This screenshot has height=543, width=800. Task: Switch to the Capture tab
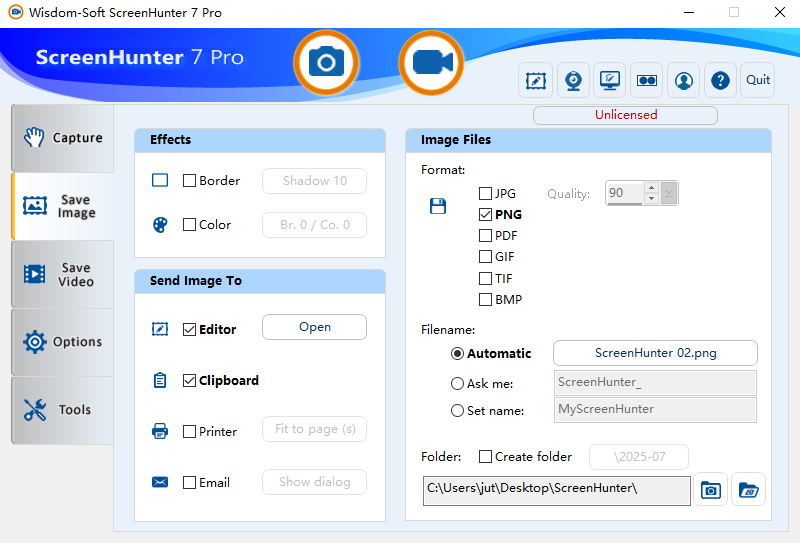tap(63, 138)
